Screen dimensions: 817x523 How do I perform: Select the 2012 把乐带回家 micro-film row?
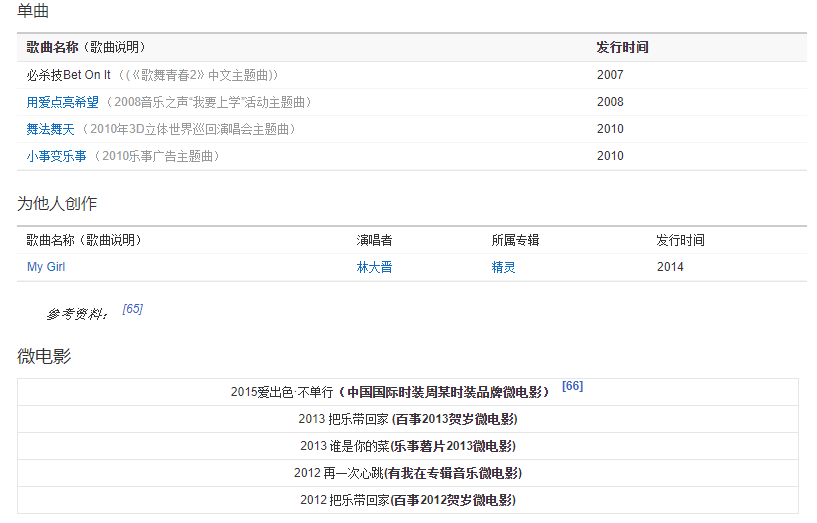(x=408, y=500)
